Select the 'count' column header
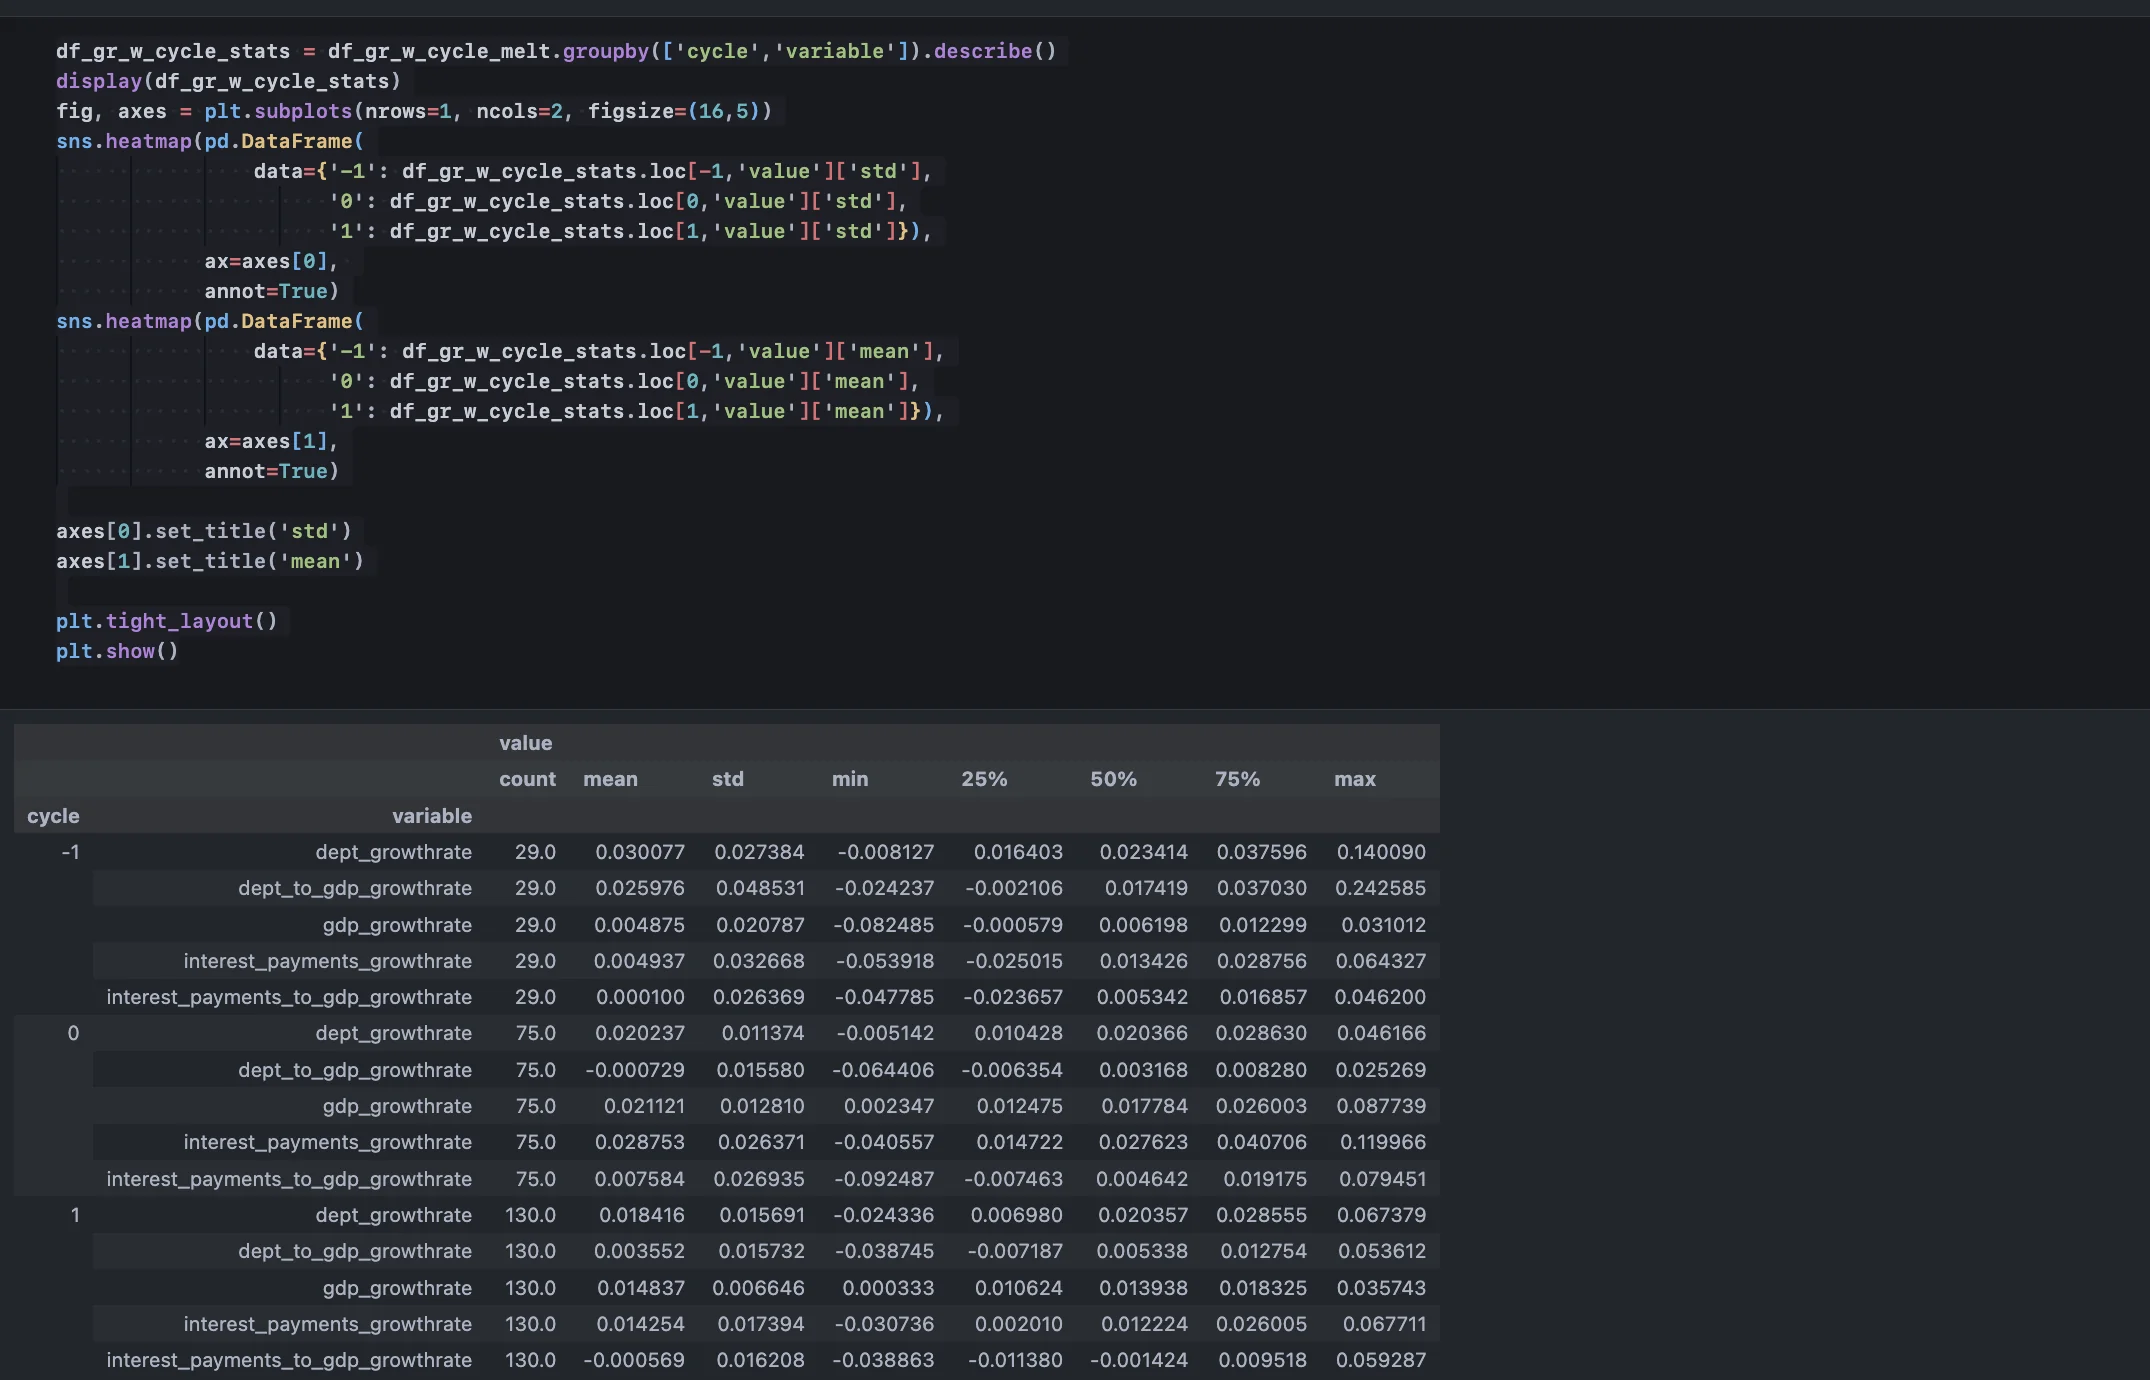Image resolution: width=2150 pixels, height=1380 pixels. [527, 779]
